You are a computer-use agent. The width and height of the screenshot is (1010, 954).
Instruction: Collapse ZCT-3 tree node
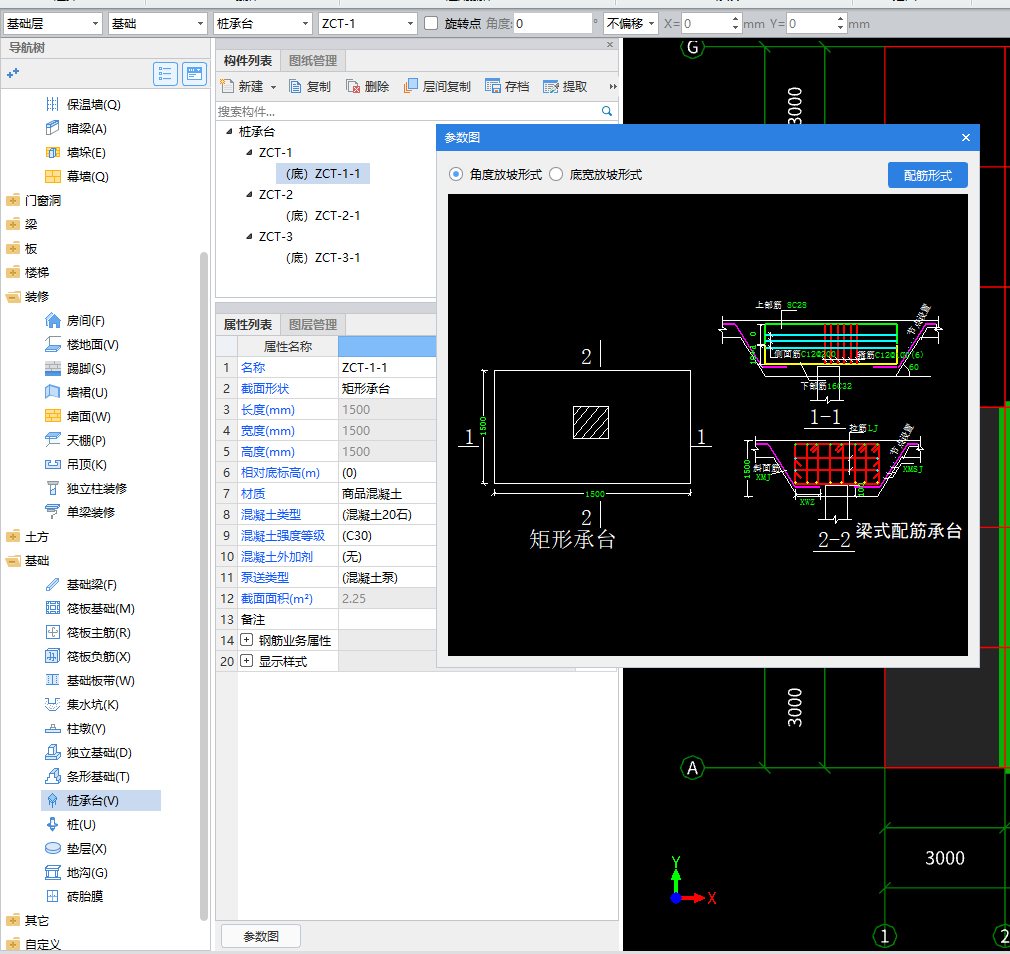click(250, 236)
